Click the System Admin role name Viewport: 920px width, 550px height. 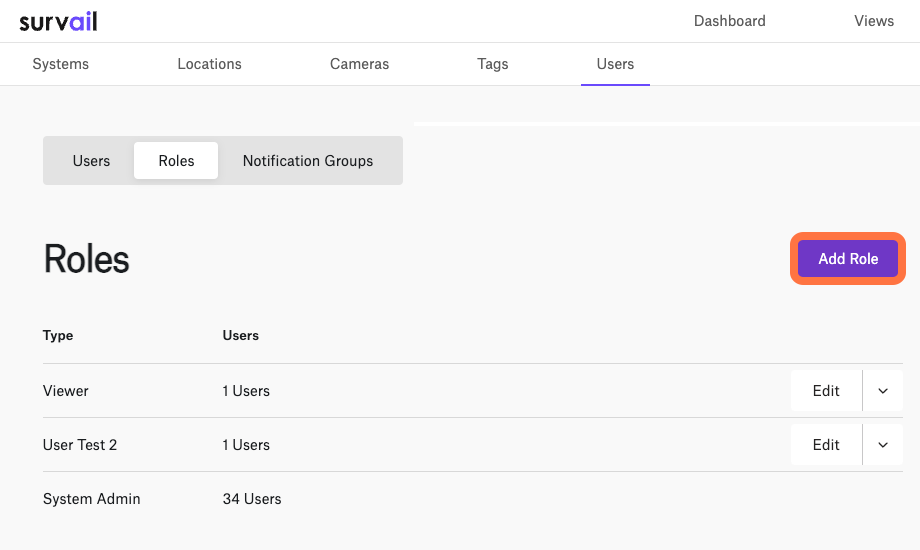tap(92, 499)
